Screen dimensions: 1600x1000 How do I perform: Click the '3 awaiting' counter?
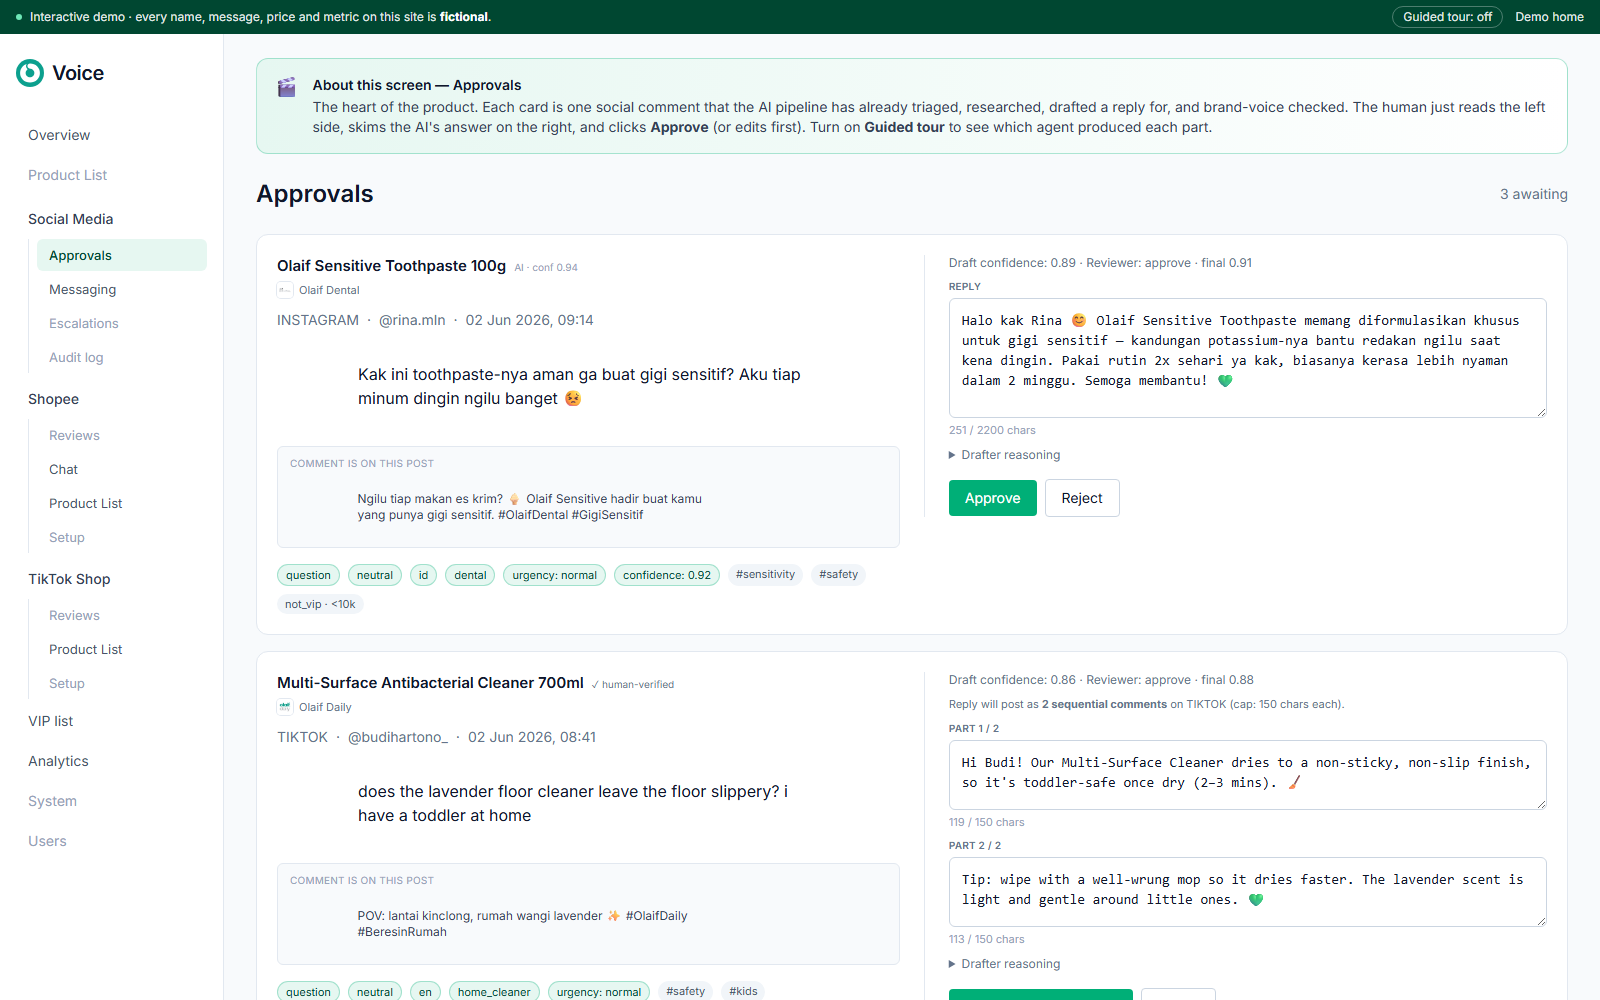pos(1533,194)
